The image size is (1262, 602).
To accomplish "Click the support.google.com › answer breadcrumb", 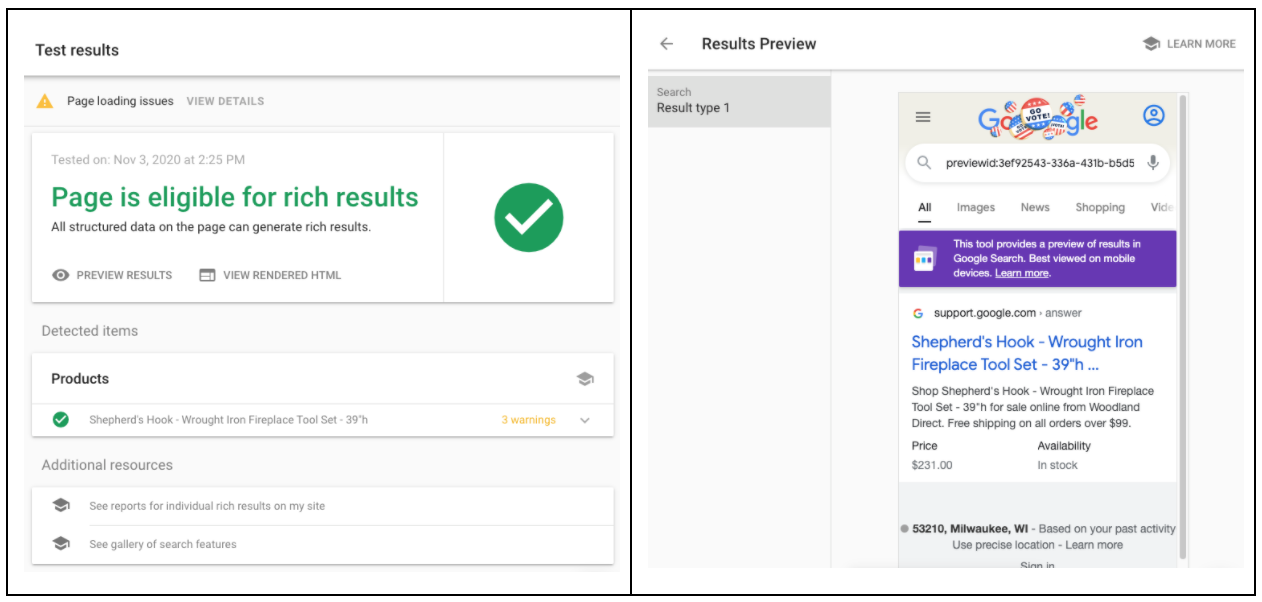I will (1008, 313).
